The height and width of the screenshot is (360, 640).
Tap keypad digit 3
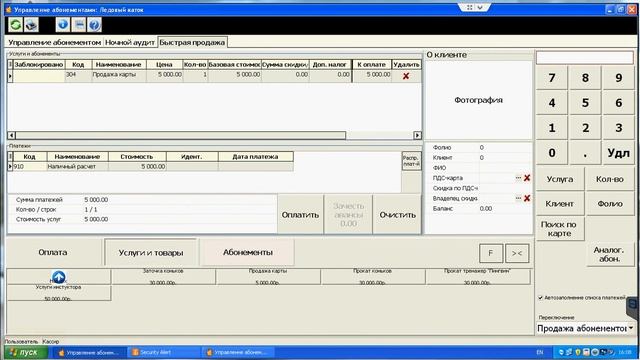click(x=618, y=128)
